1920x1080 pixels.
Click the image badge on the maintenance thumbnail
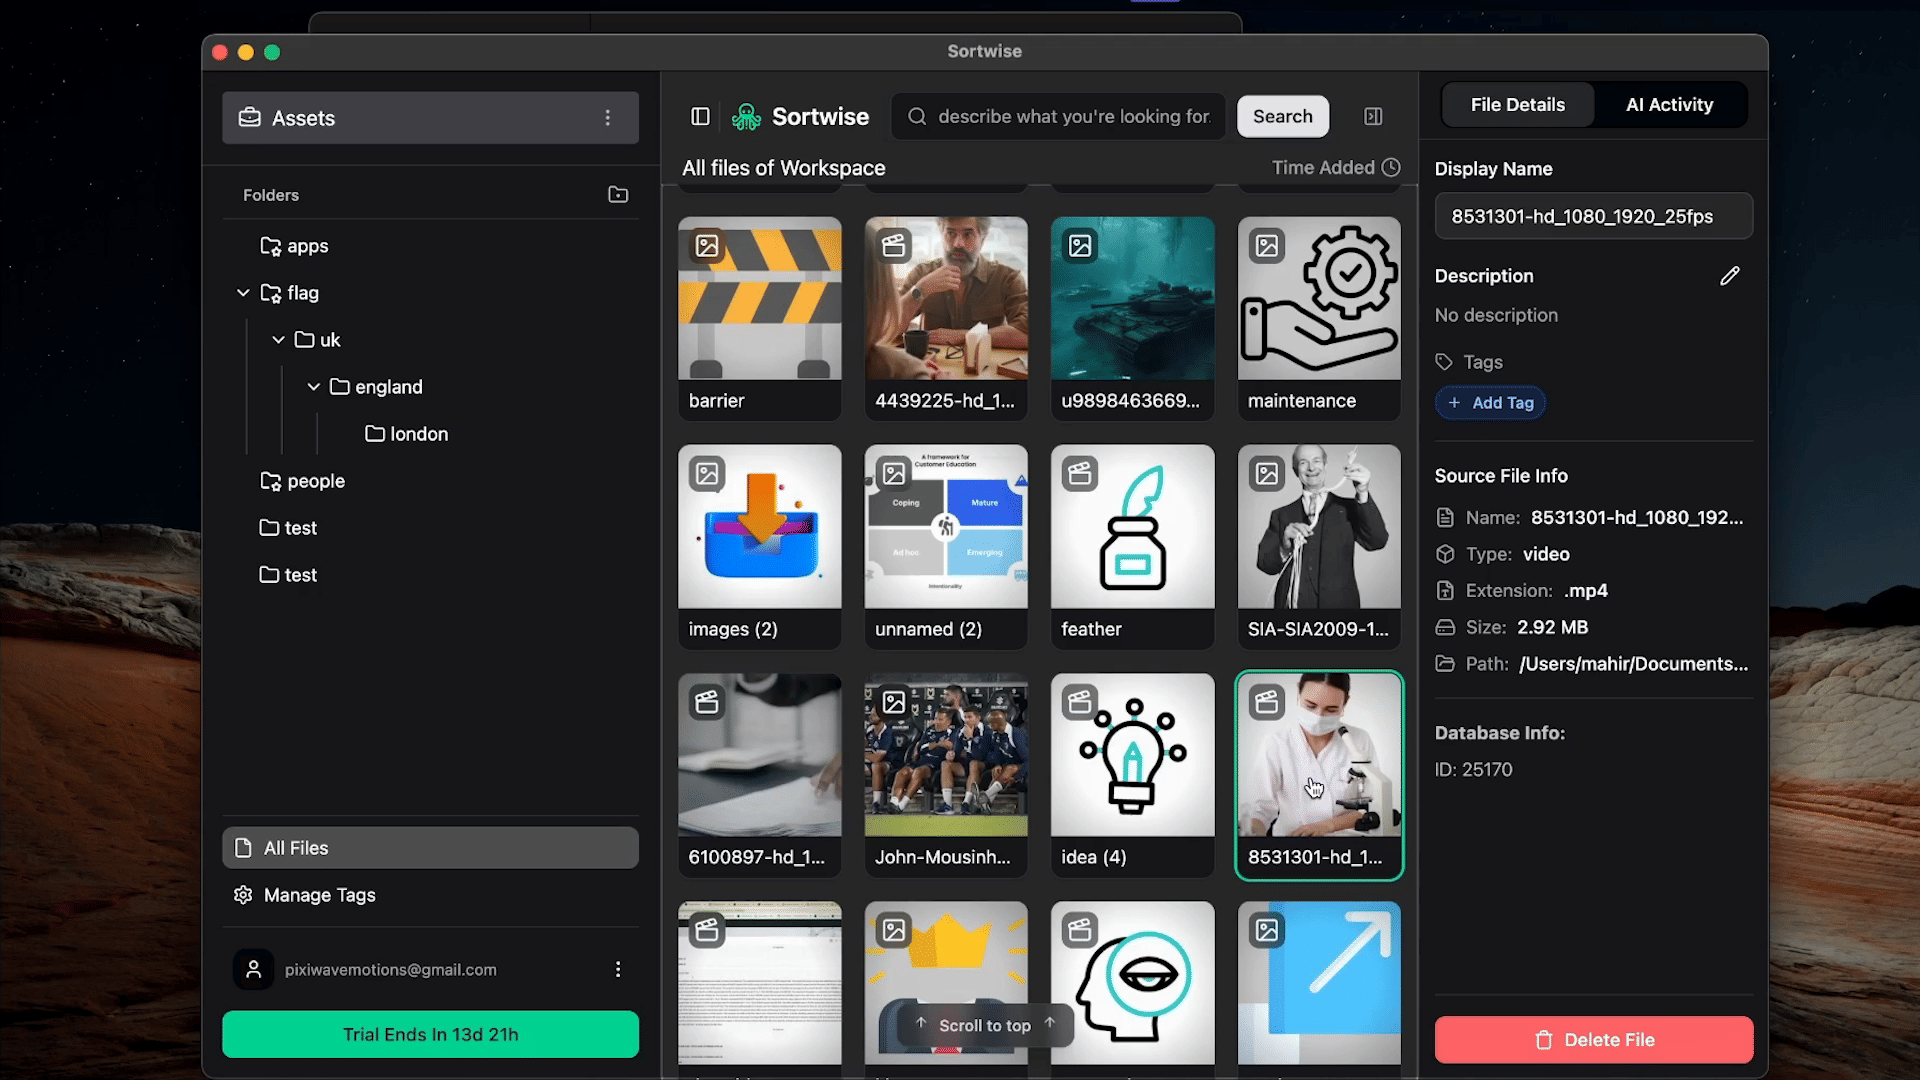pyautogui.click(x=1267, y=246)
